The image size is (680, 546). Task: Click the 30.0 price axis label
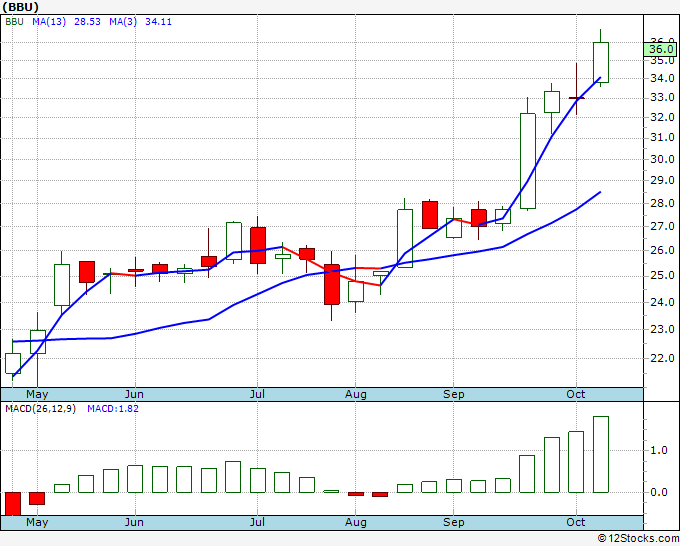[x=662, y=159]
